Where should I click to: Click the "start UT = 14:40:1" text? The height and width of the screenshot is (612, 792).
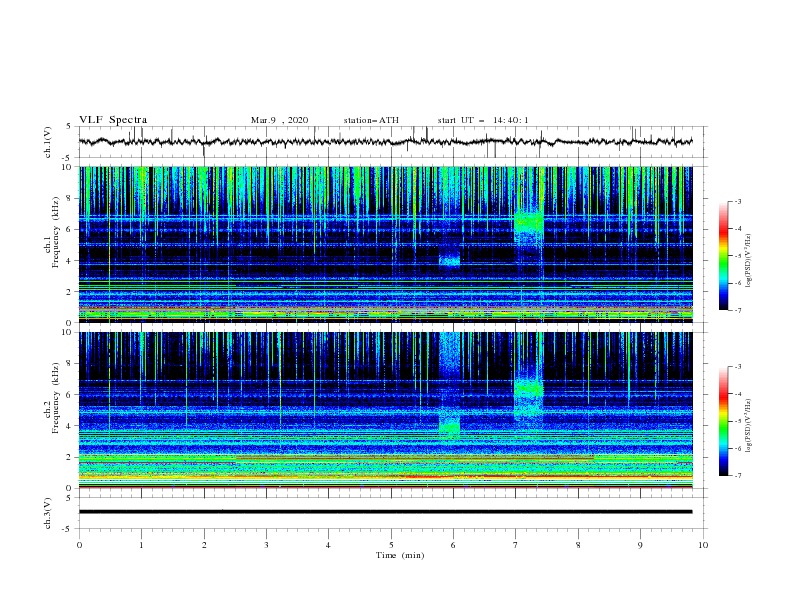[483, 120]
